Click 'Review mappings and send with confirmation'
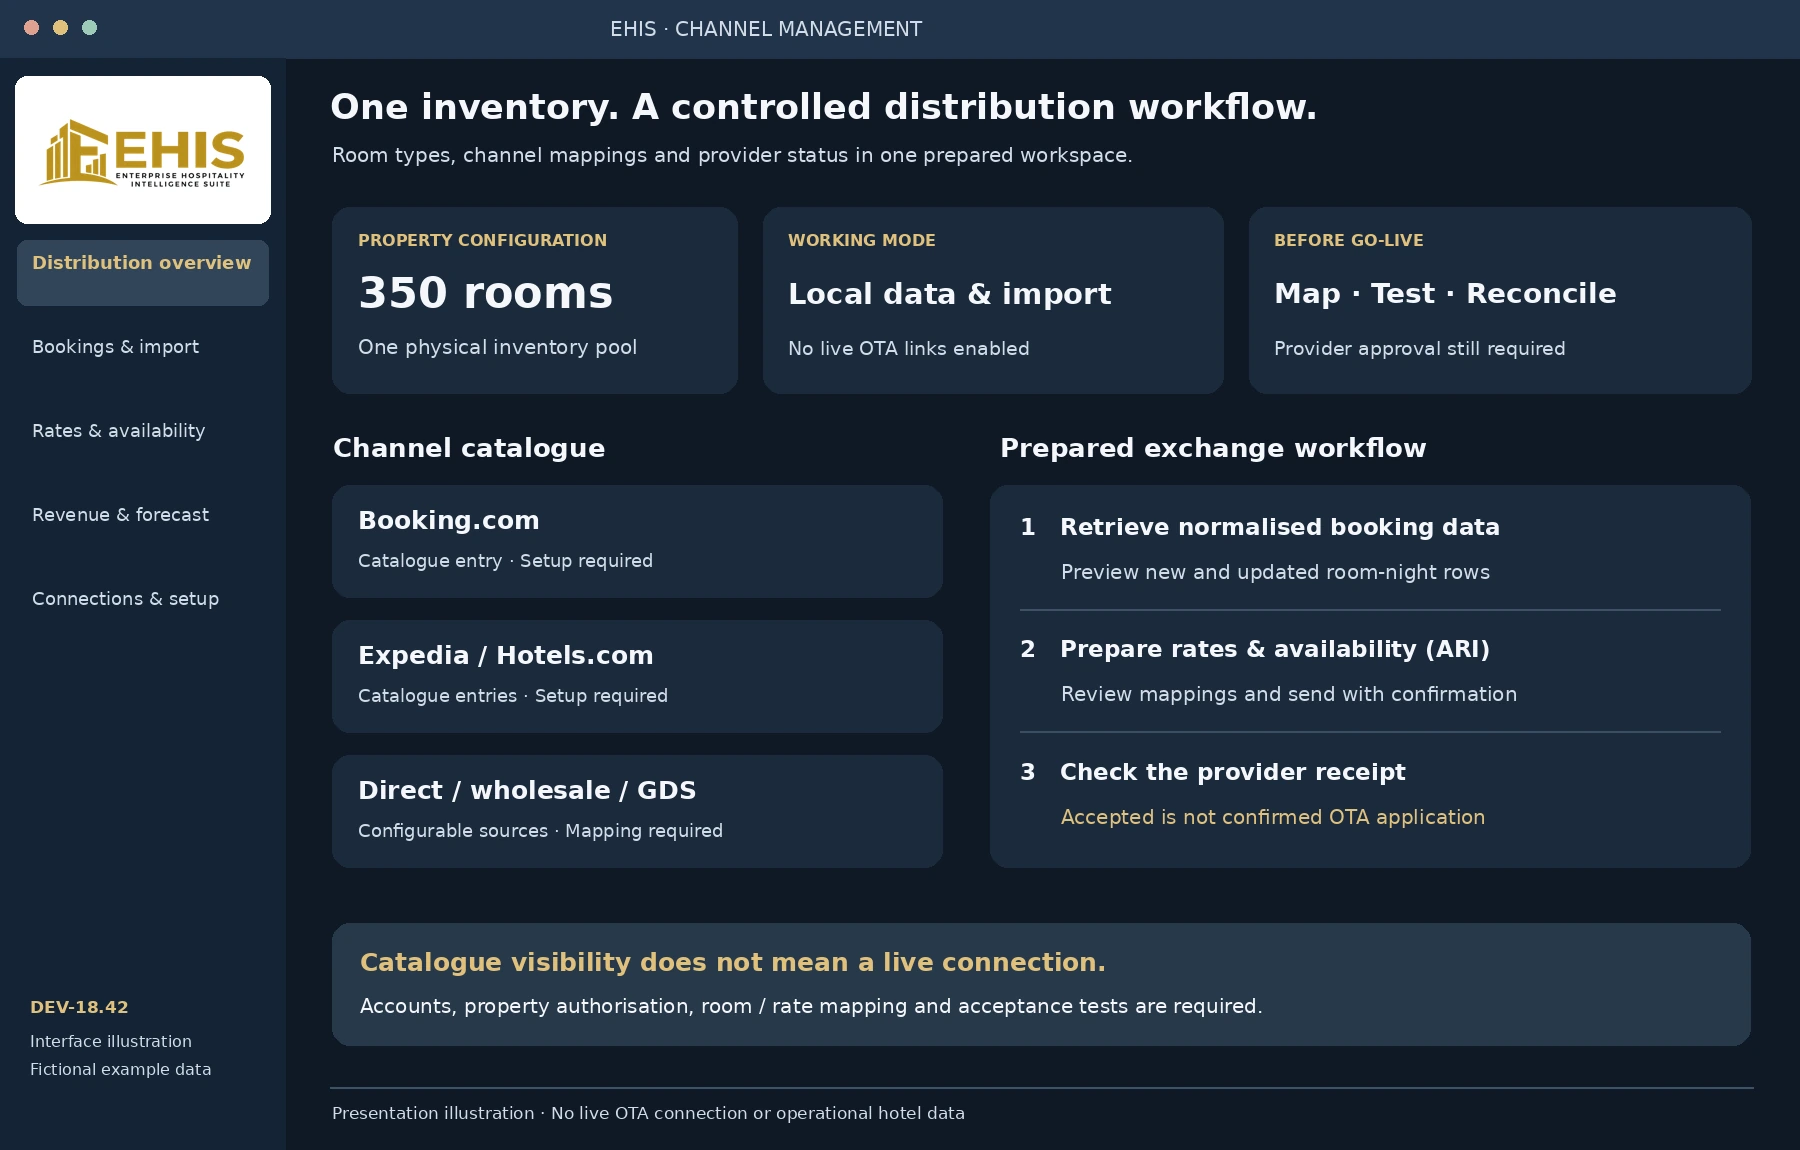Image resolution: width=1800 pixels, height=1150 pixels. tap(1289, 694)
